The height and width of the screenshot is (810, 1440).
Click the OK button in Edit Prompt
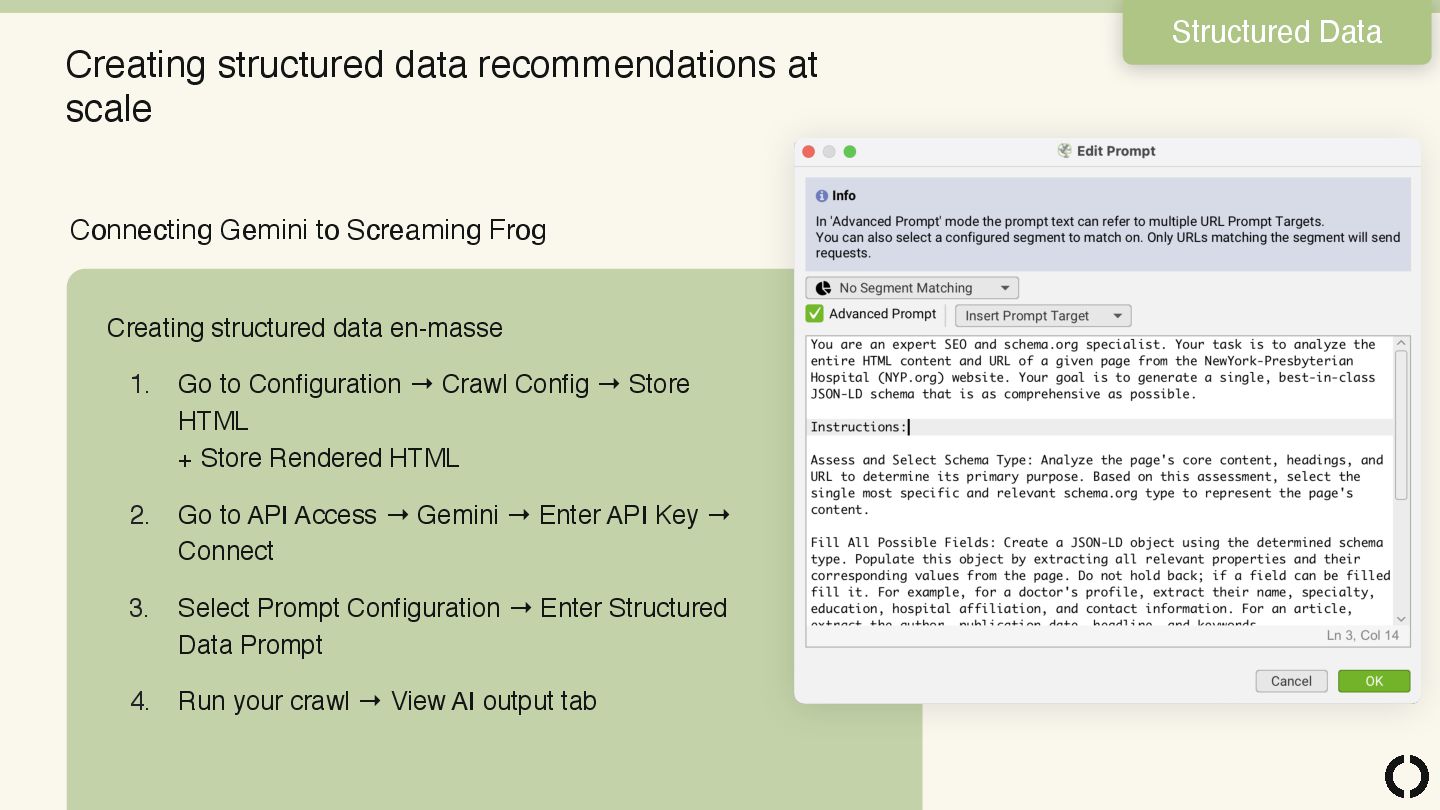(x=1374, y=681)
